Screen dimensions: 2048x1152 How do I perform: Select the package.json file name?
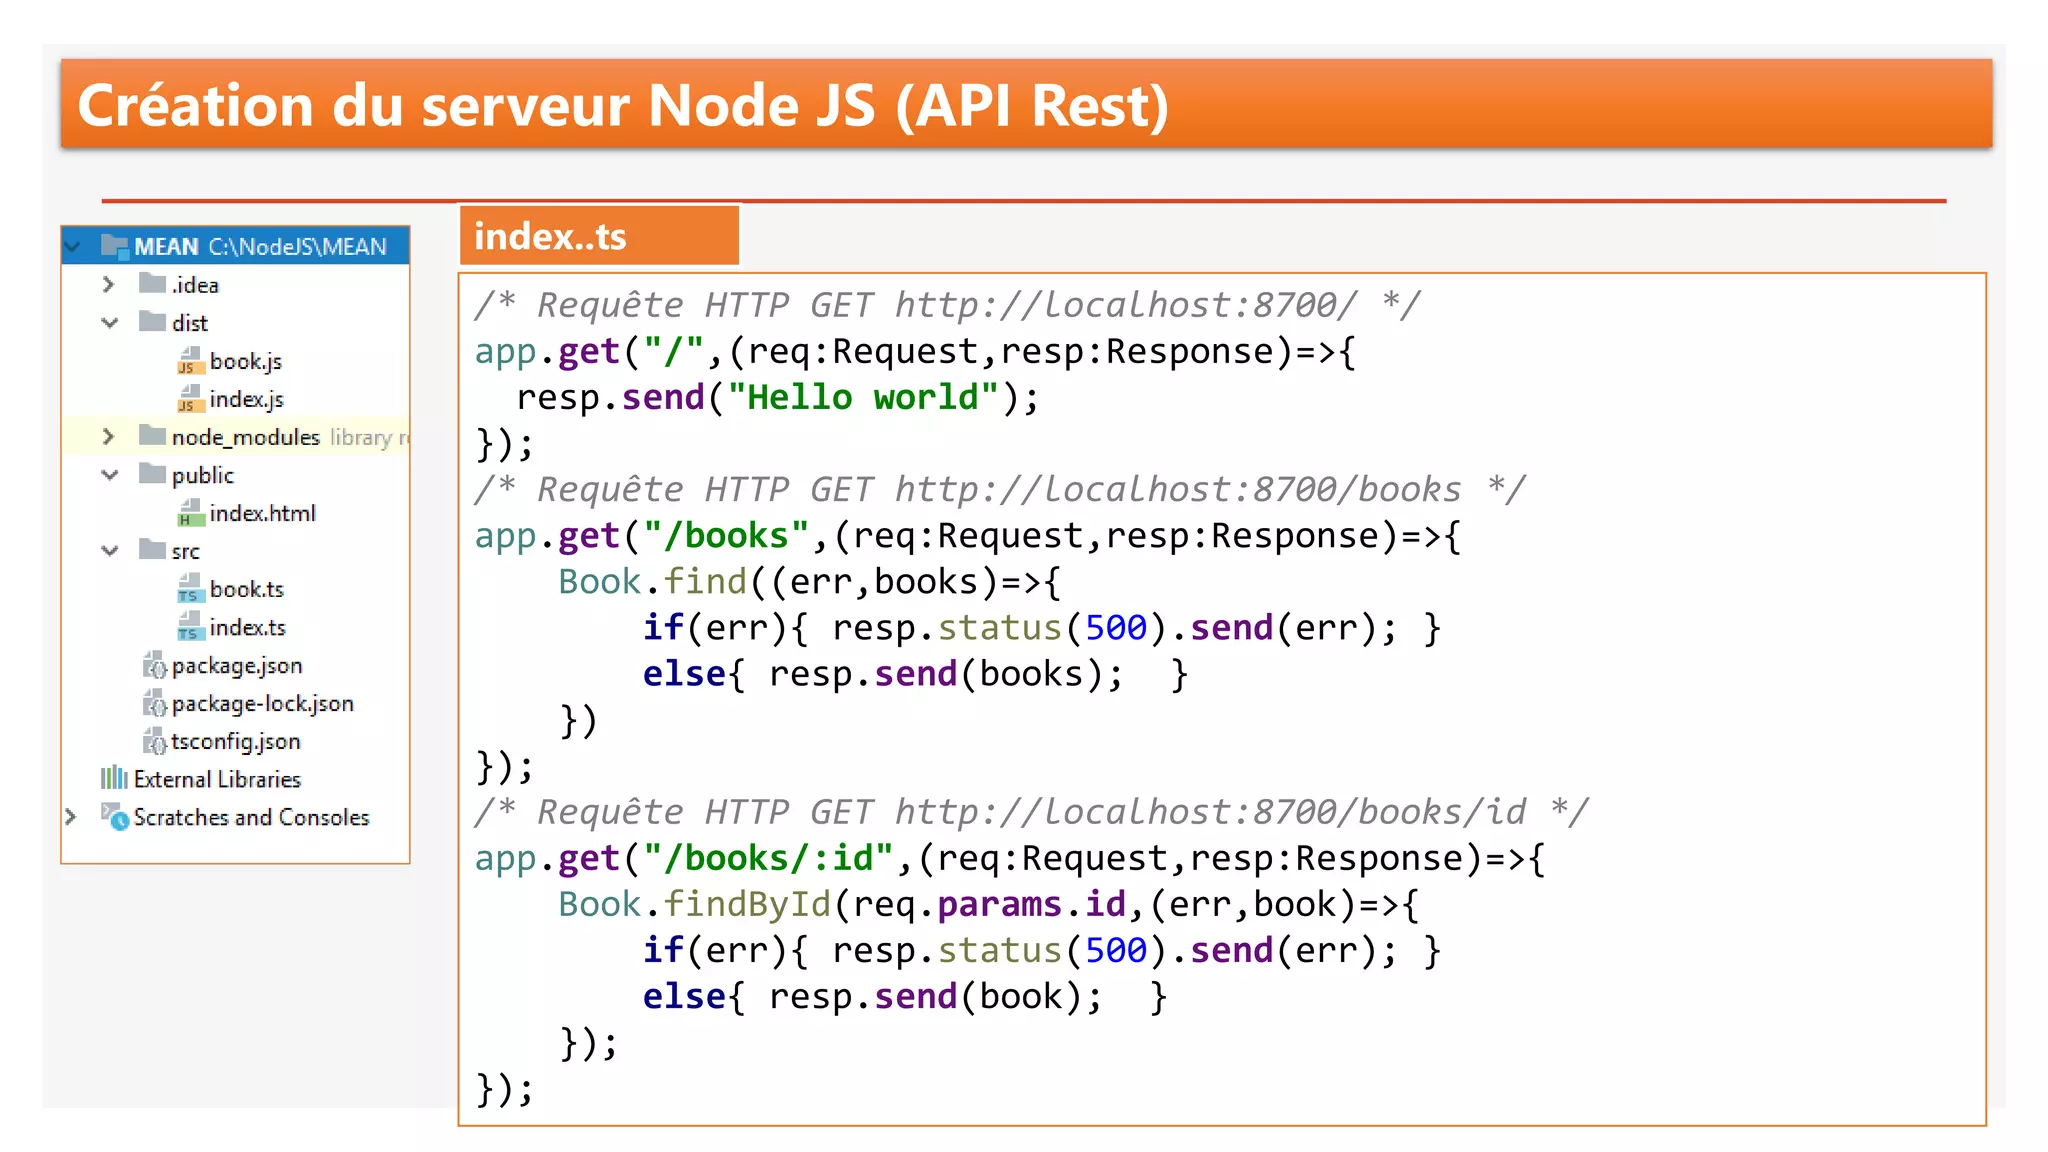(237, 666)
